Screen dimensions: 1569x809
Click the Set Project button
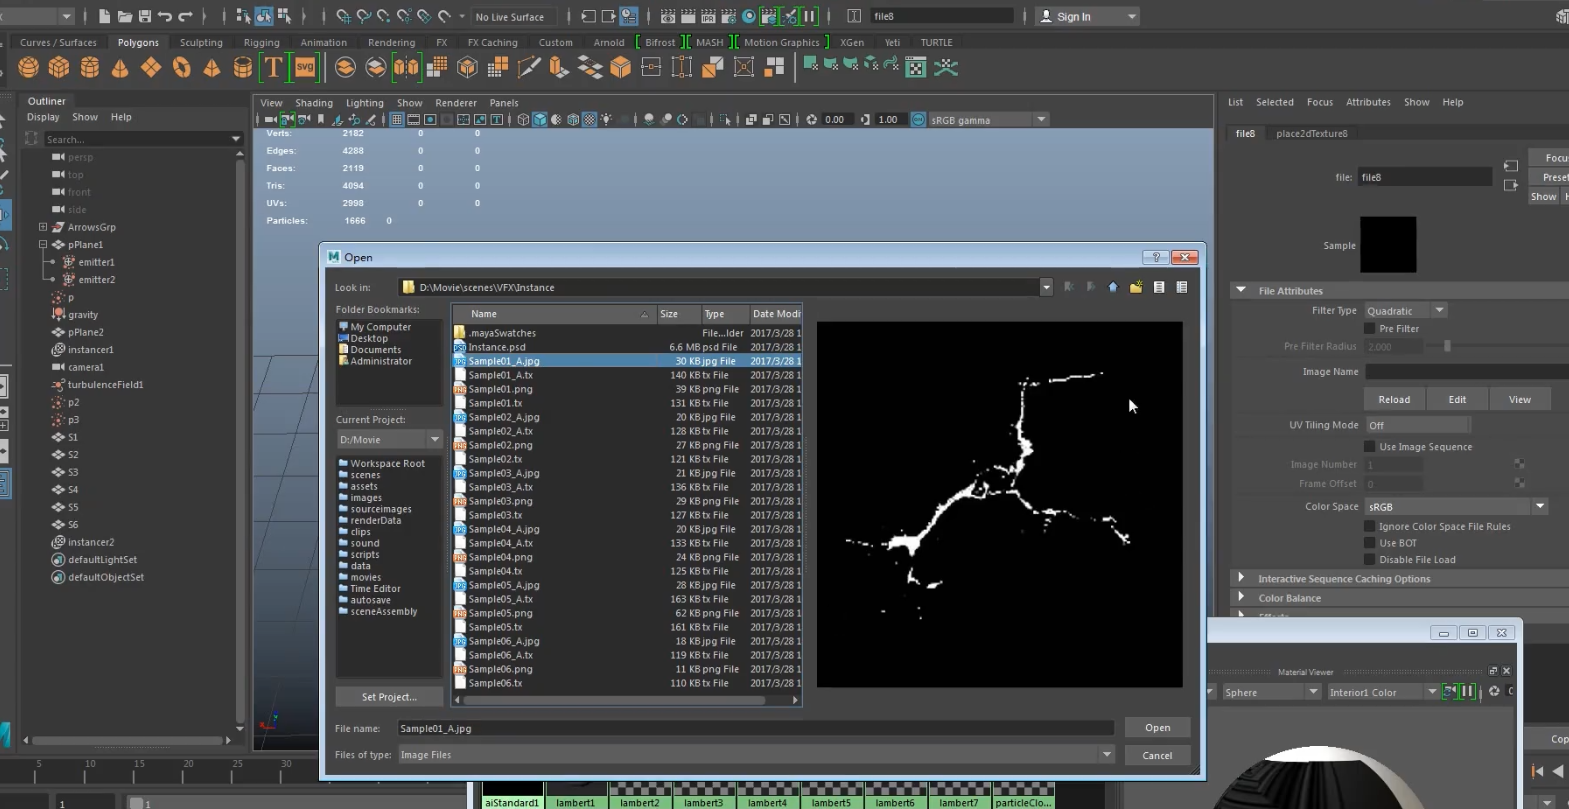[x=389, y=696]
